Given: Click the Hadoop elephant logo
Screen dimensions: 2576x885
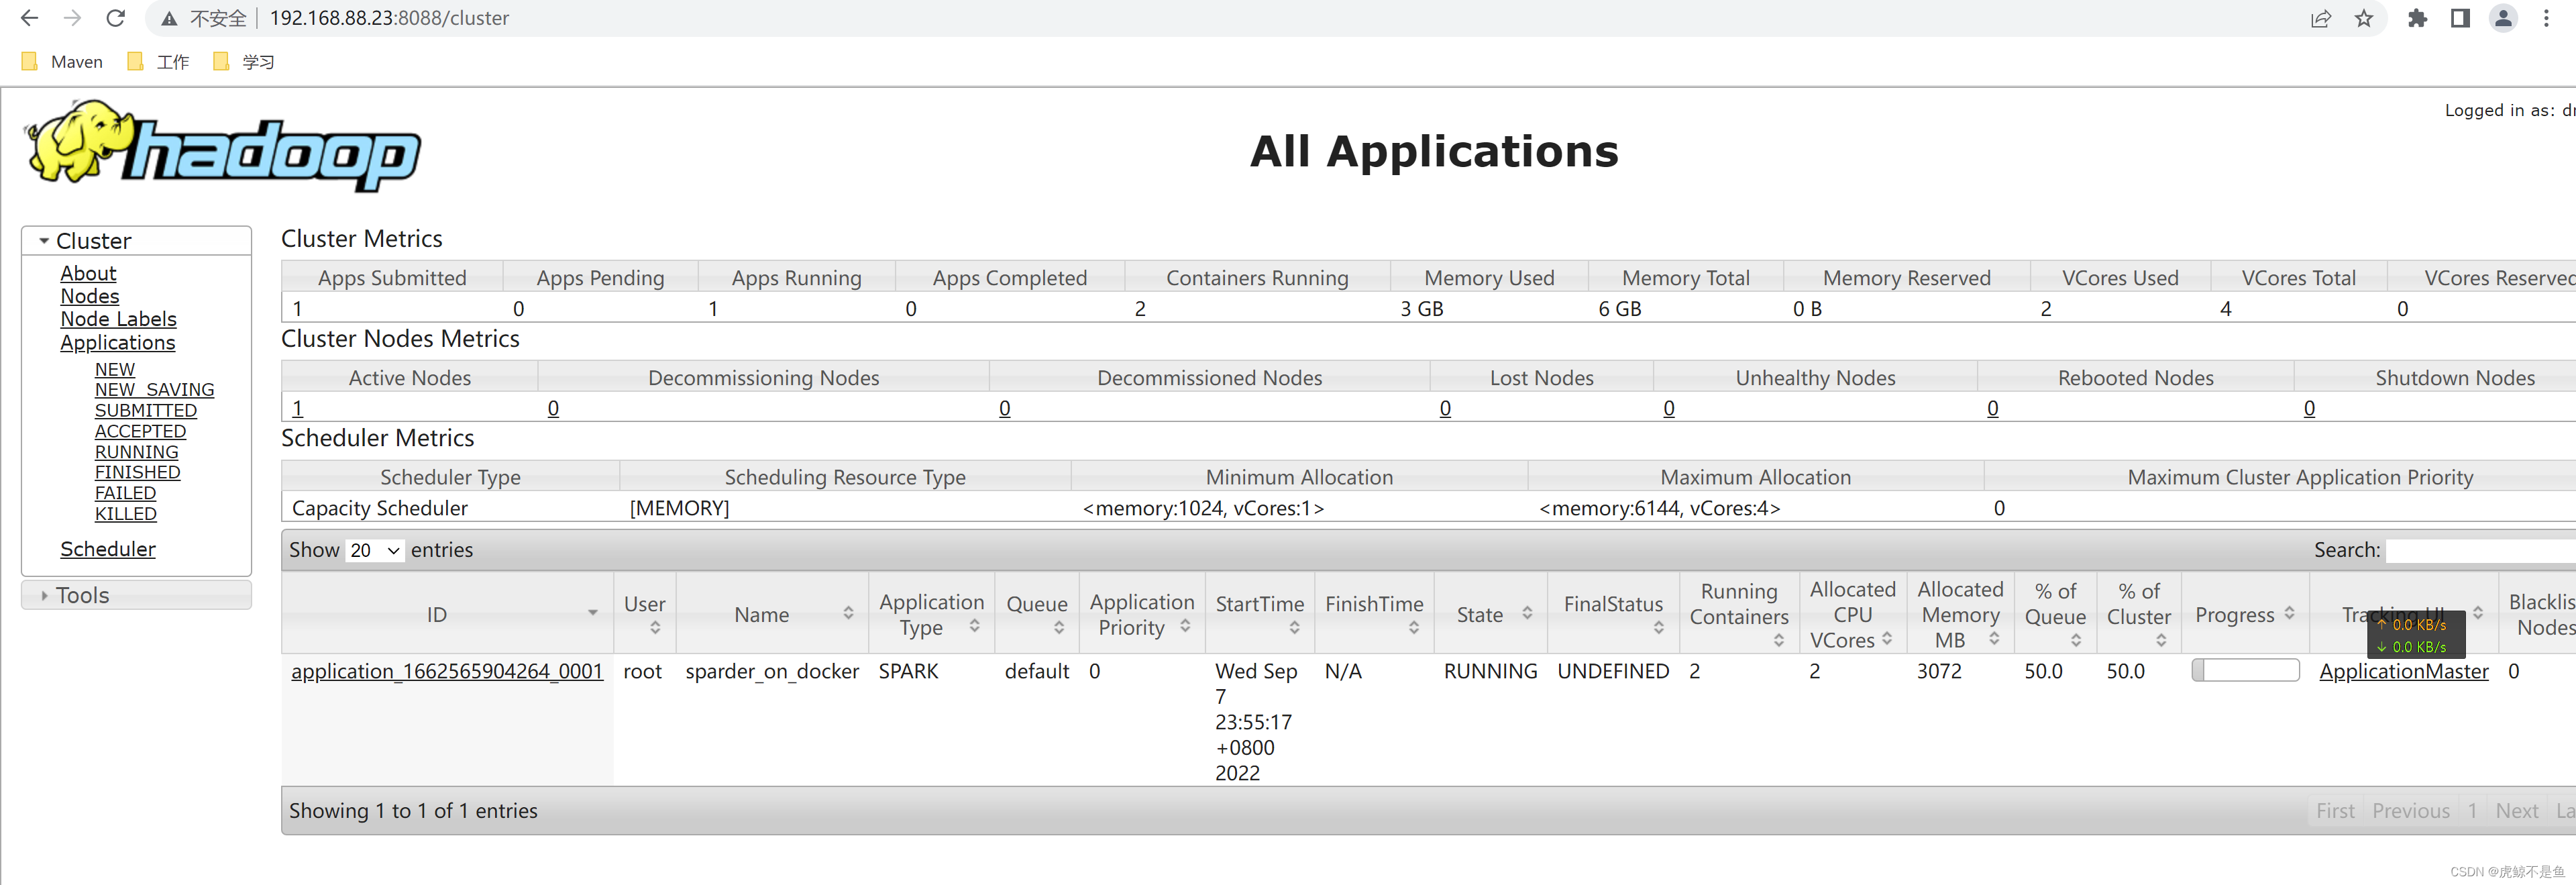Looking at the screenshot, I should point(222,146).
